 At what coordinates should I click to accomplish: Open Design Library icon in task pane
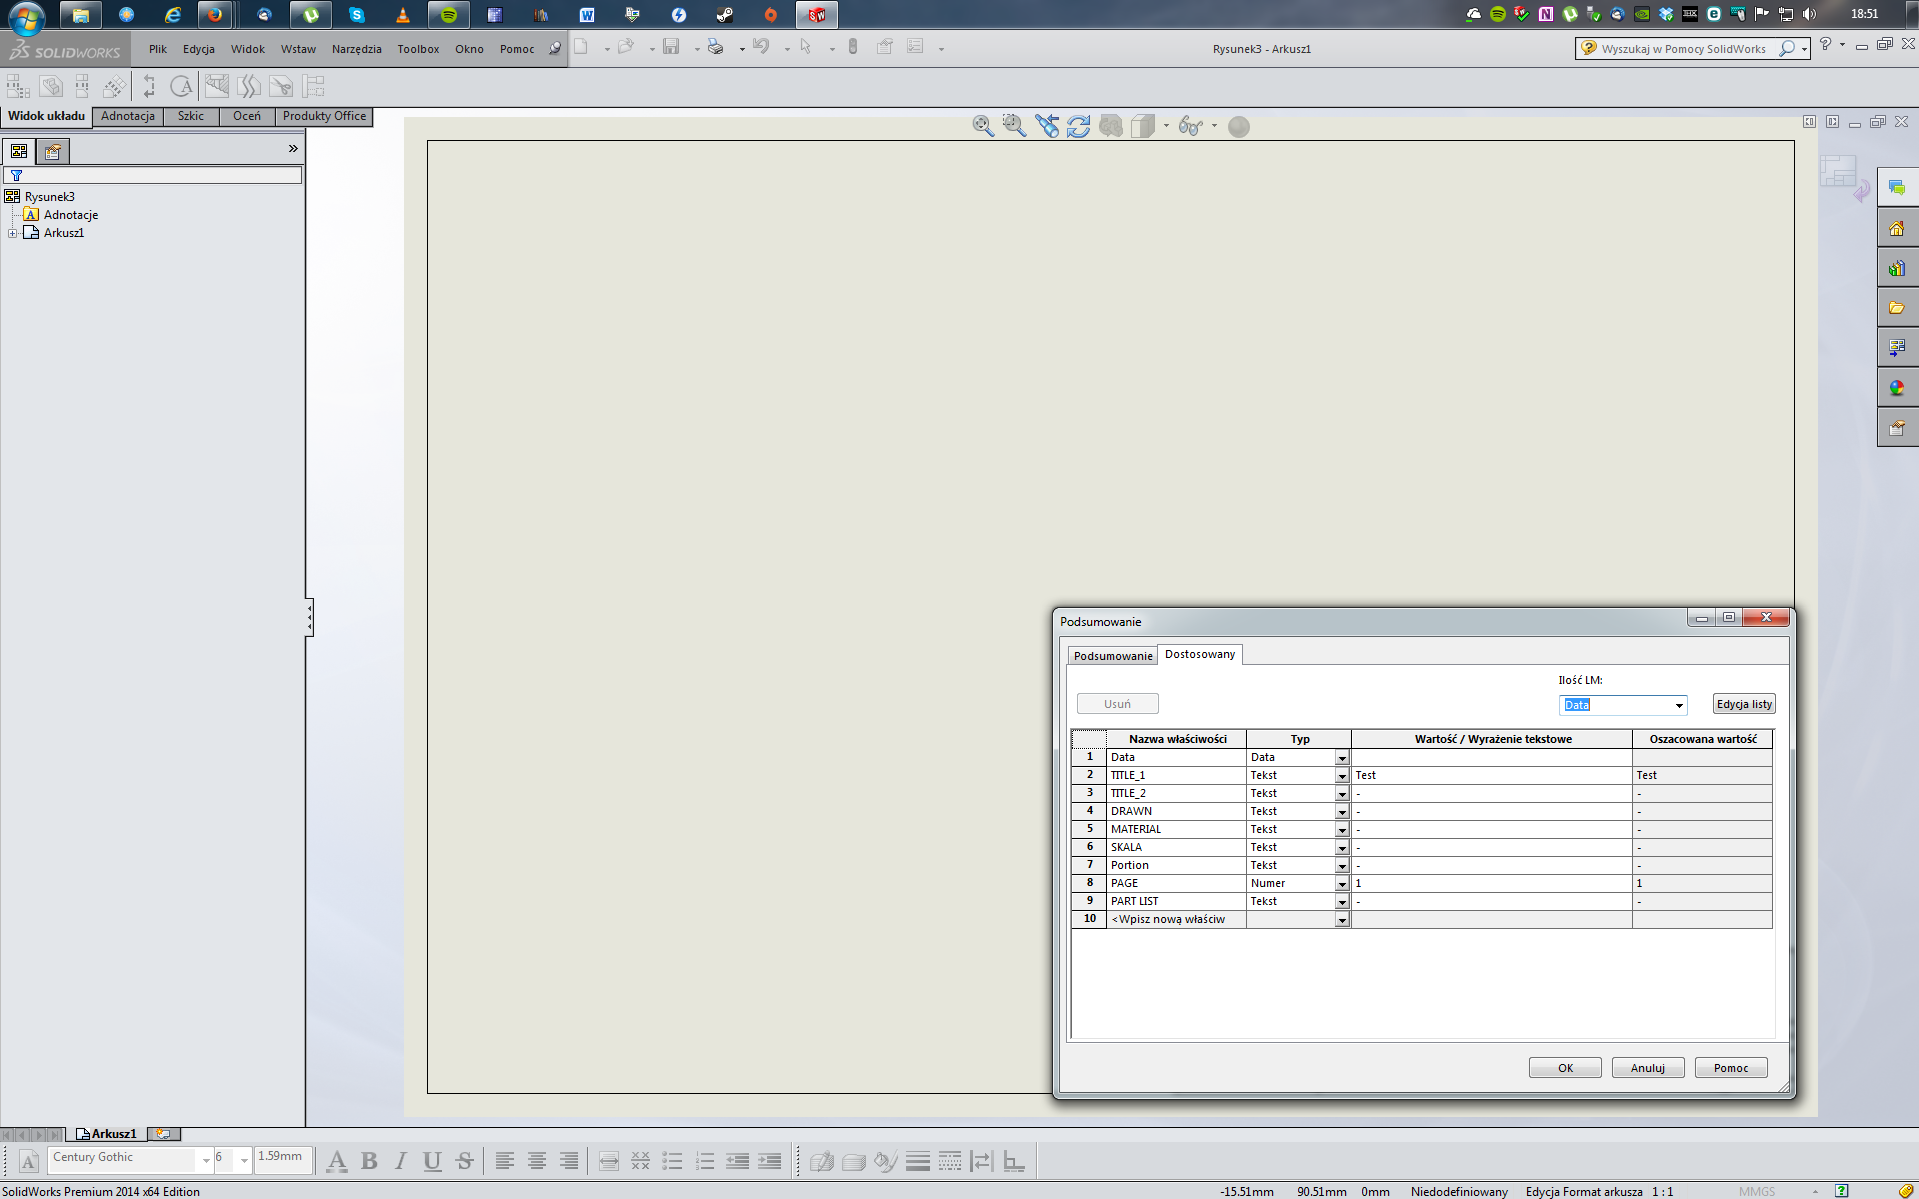(1897, 268)
